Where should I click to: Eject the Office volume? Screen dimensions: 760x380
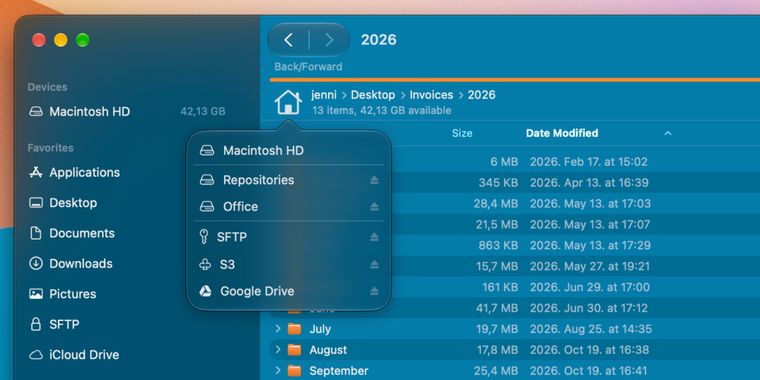(x=374, y=207)
